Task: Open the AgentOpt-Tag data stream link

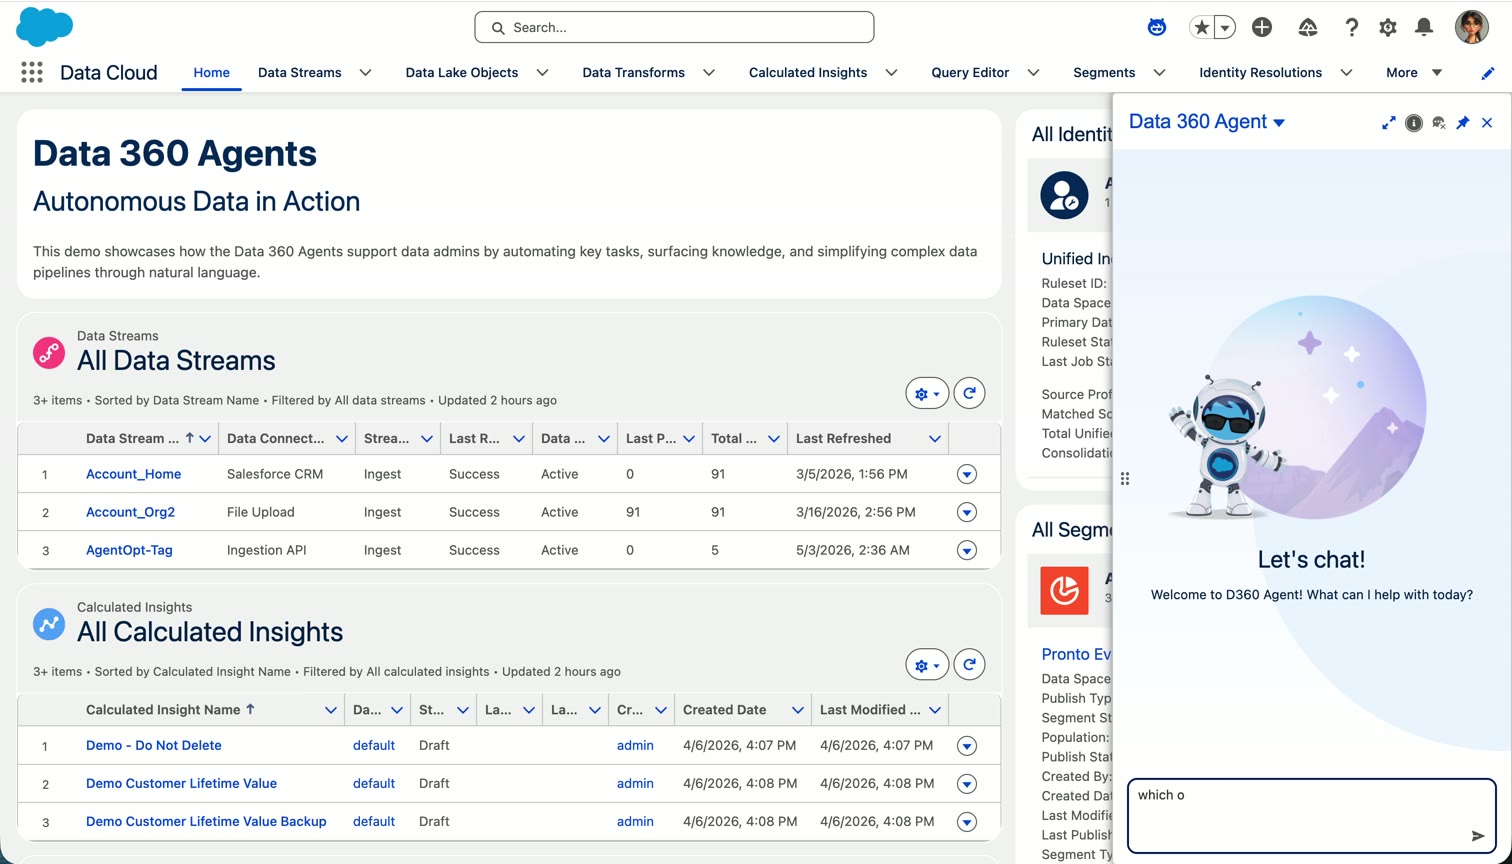Action: [129, 550]
